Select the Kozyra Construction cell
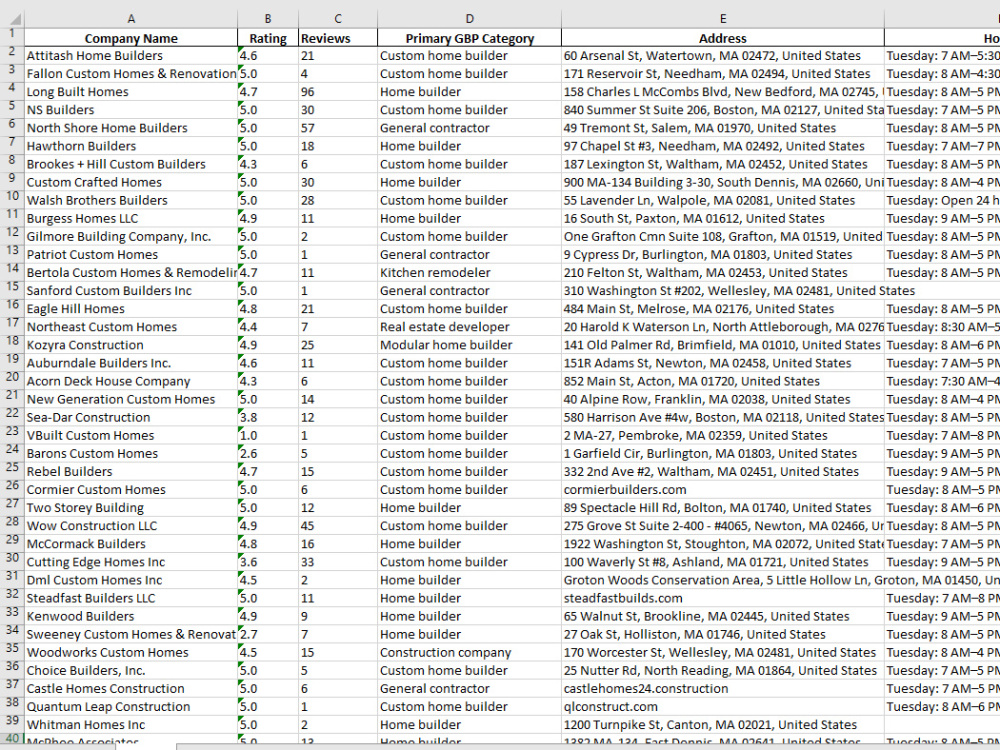The height and width of the screenshot is (750, 1000). click(131, 344)
